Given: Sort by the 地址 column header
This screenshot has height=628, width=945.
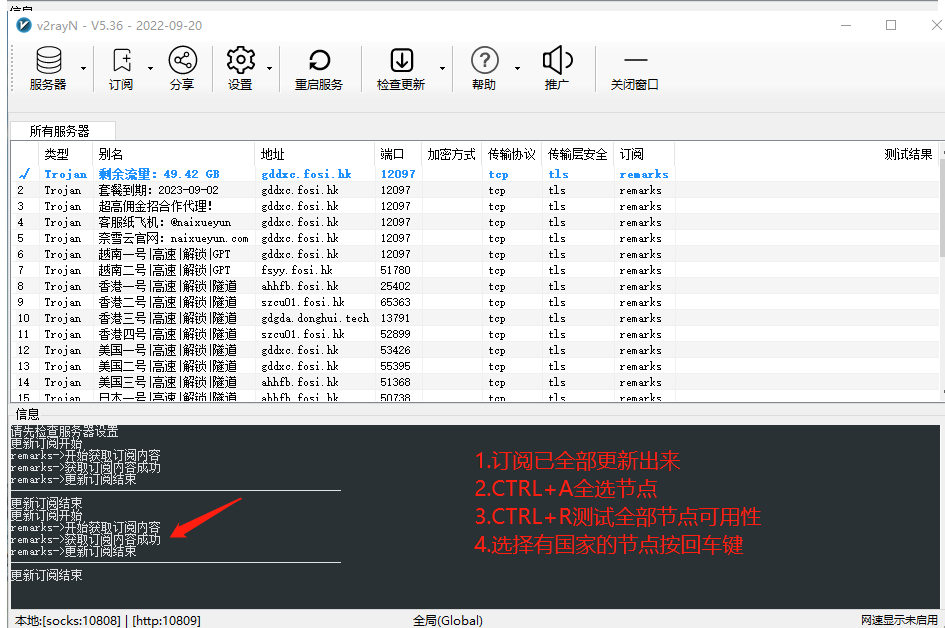Looking at the screenshot, I should [x=315, y=154].
